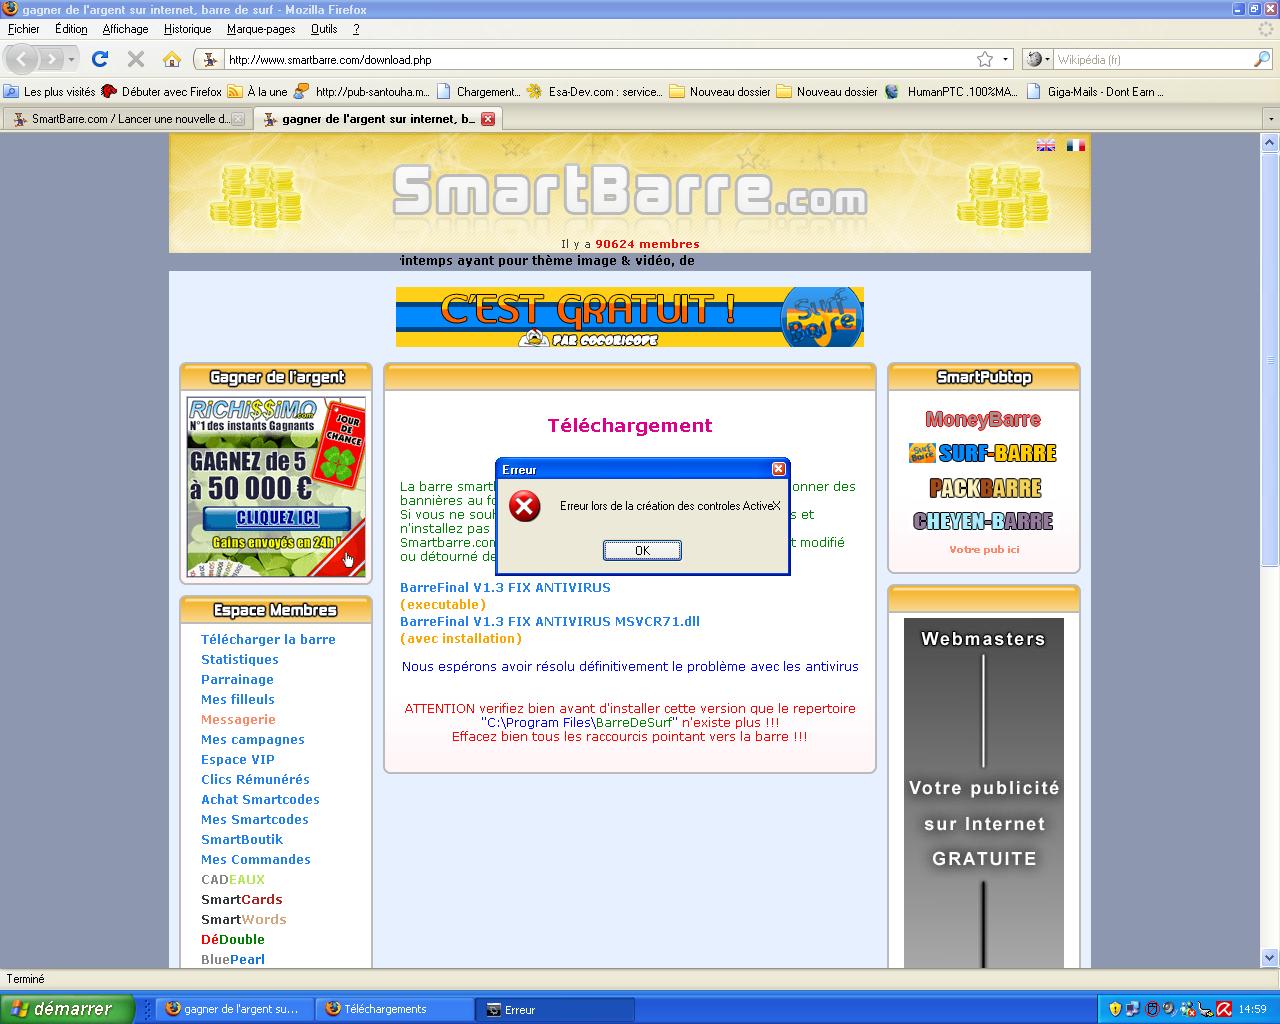Viewport: 1280px width, 1024px height.
Task: Open the ? help menu
Action: [356, 29]
